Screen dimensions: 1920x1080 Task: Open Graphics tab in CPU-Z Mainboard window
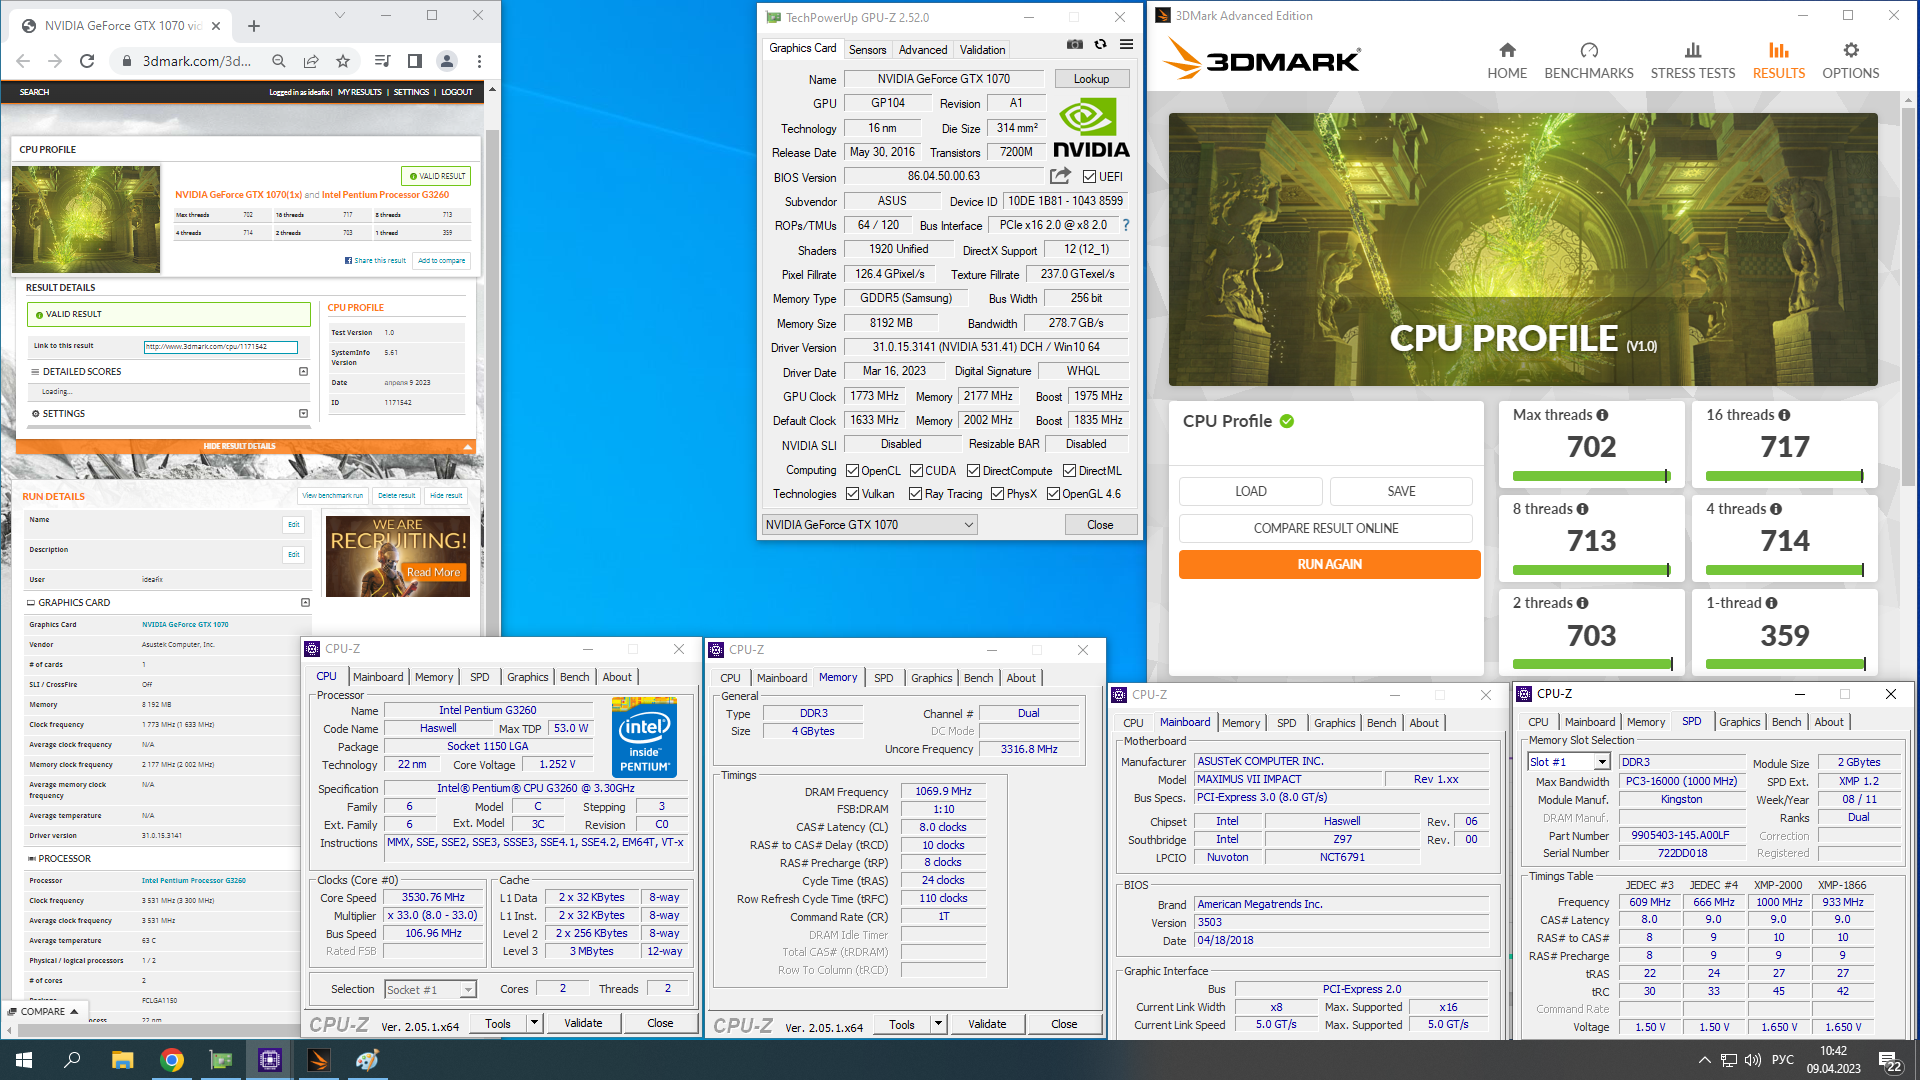click(1334, 723)
